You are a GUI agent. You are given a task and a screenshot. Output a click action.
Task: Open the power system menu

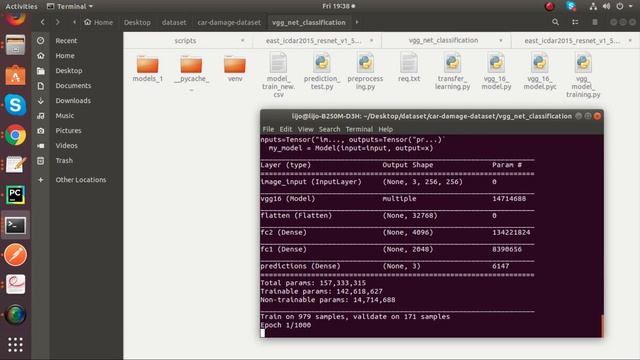620,6
